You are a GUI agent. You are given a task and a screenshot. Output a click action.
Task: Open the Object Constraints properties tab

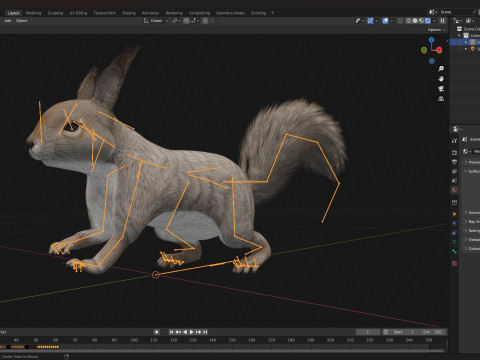pyautogui.click(x=454, y=232)
